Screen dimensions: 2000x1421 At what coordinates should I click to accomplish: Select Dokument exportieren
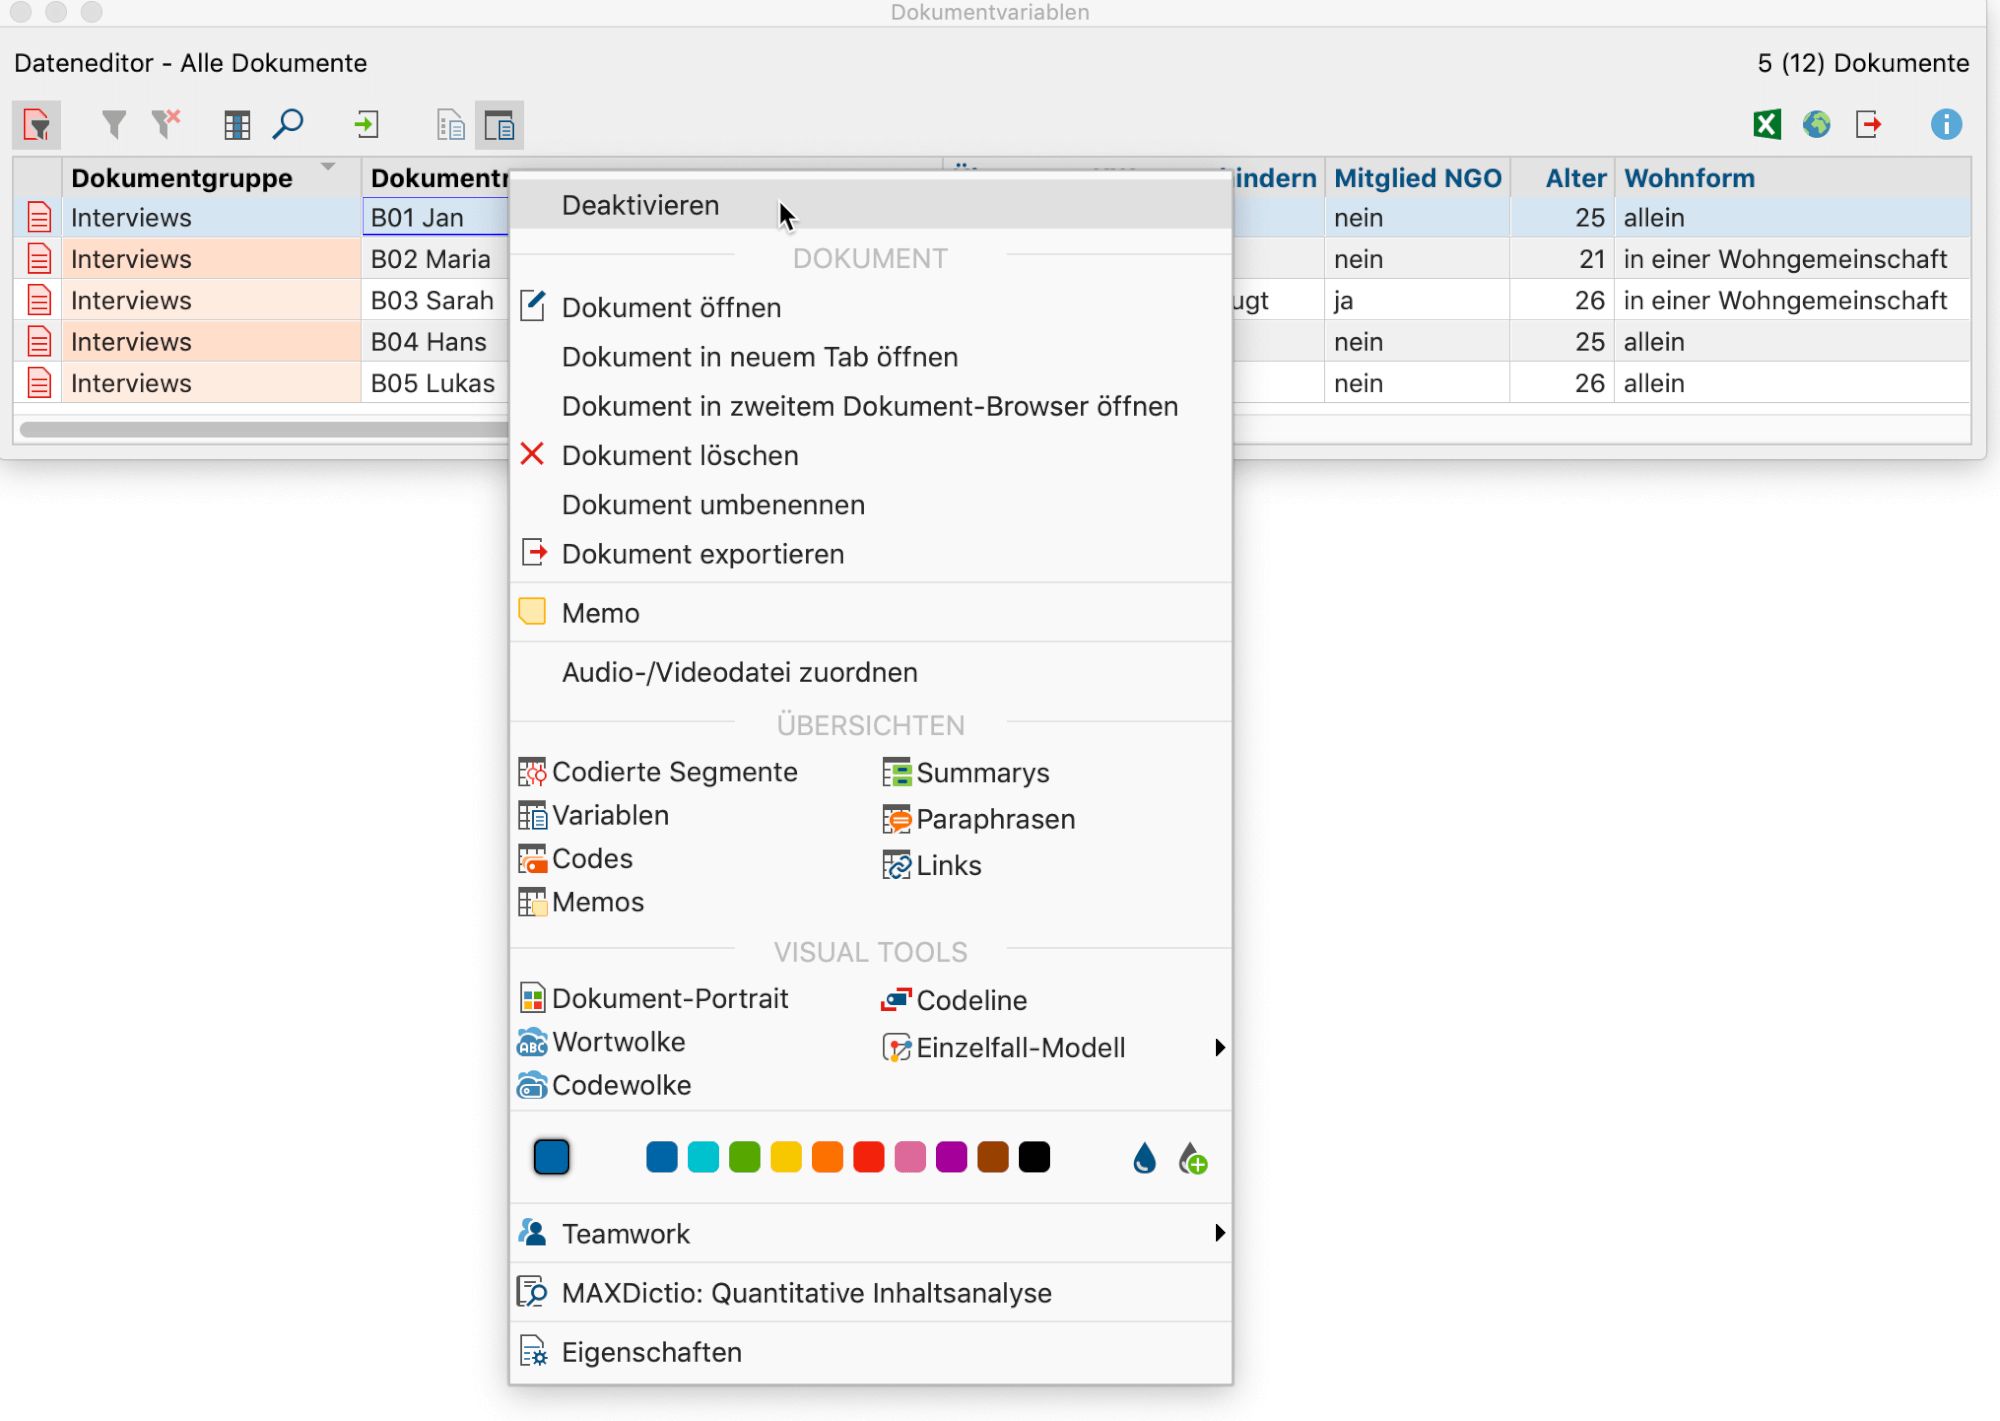point(870,553)
